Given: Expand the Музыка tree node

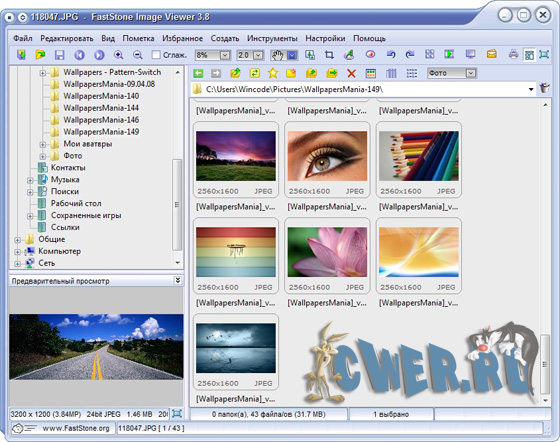Looking at the screenshot, I should [x=30, y=180].
